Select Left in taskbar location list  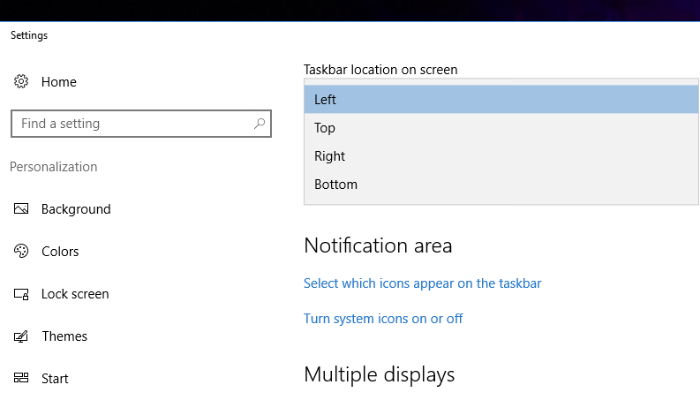(501, 100)
